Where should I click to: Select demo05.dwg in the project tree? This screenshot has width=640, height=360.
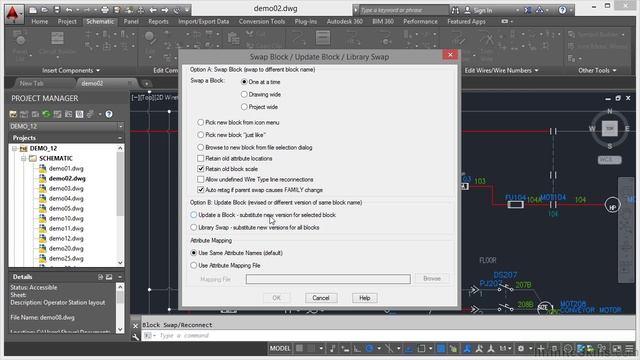[66, 209]
